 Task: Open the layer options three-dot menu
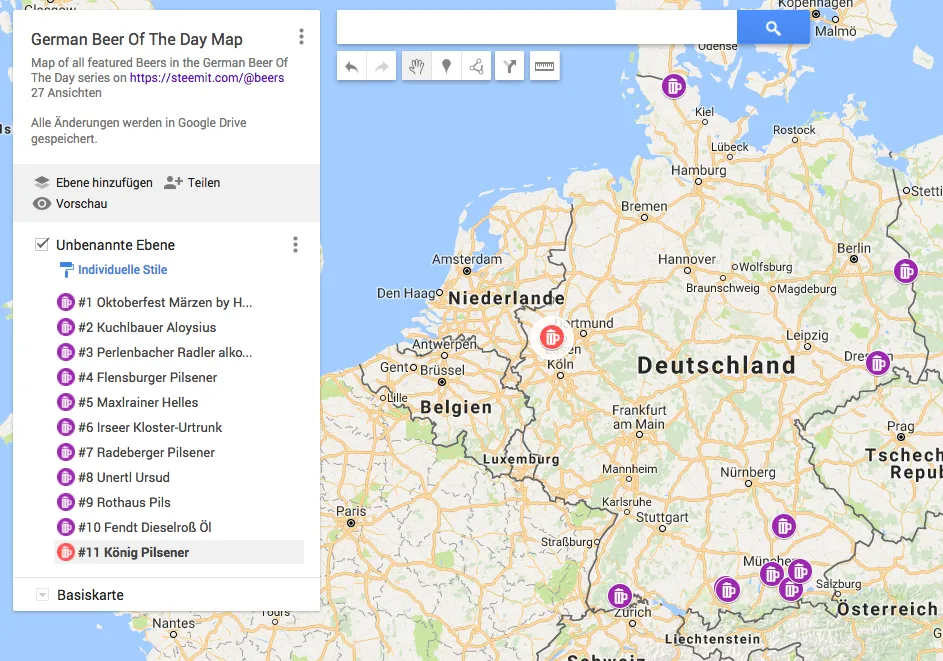coord(295,245)
